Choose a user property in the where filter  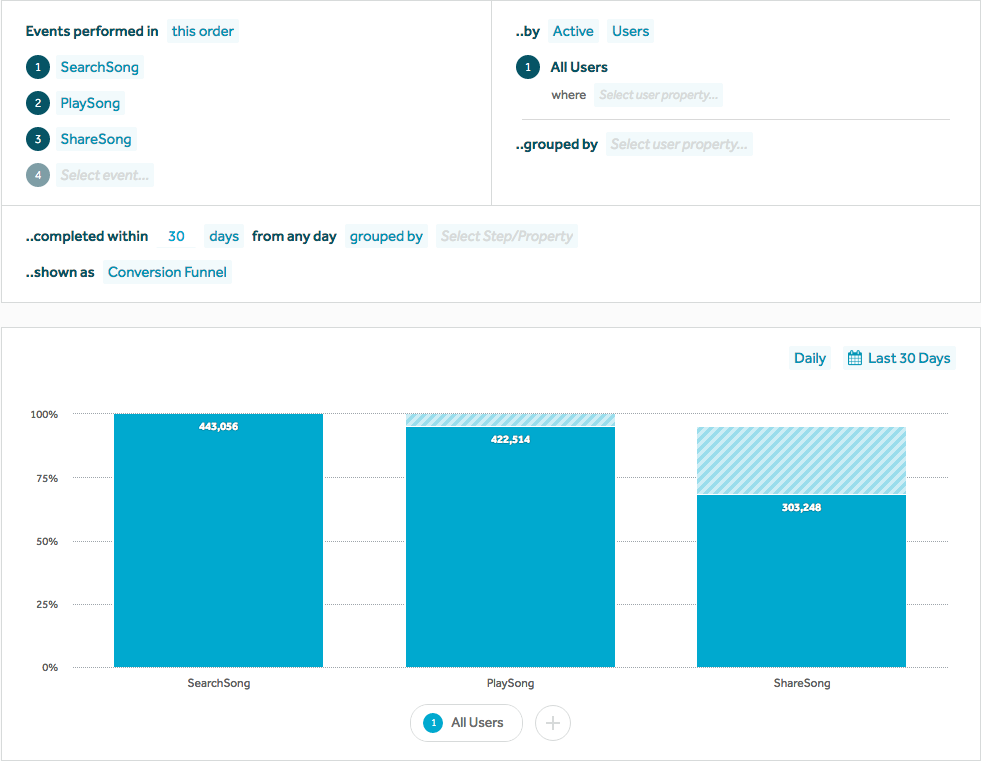click(658, 95)
